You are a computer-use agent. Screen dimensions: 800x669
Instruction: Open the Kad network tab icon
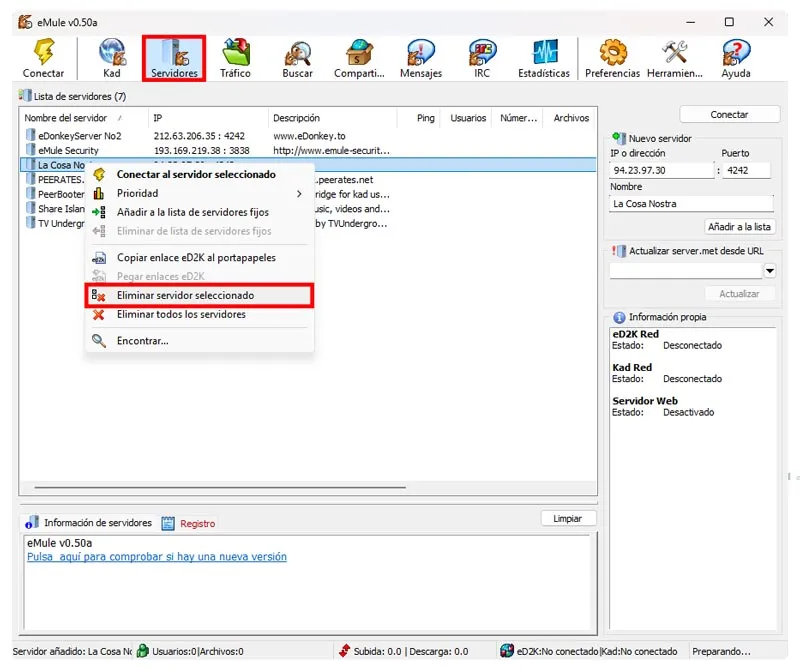[x=110, y=52]
